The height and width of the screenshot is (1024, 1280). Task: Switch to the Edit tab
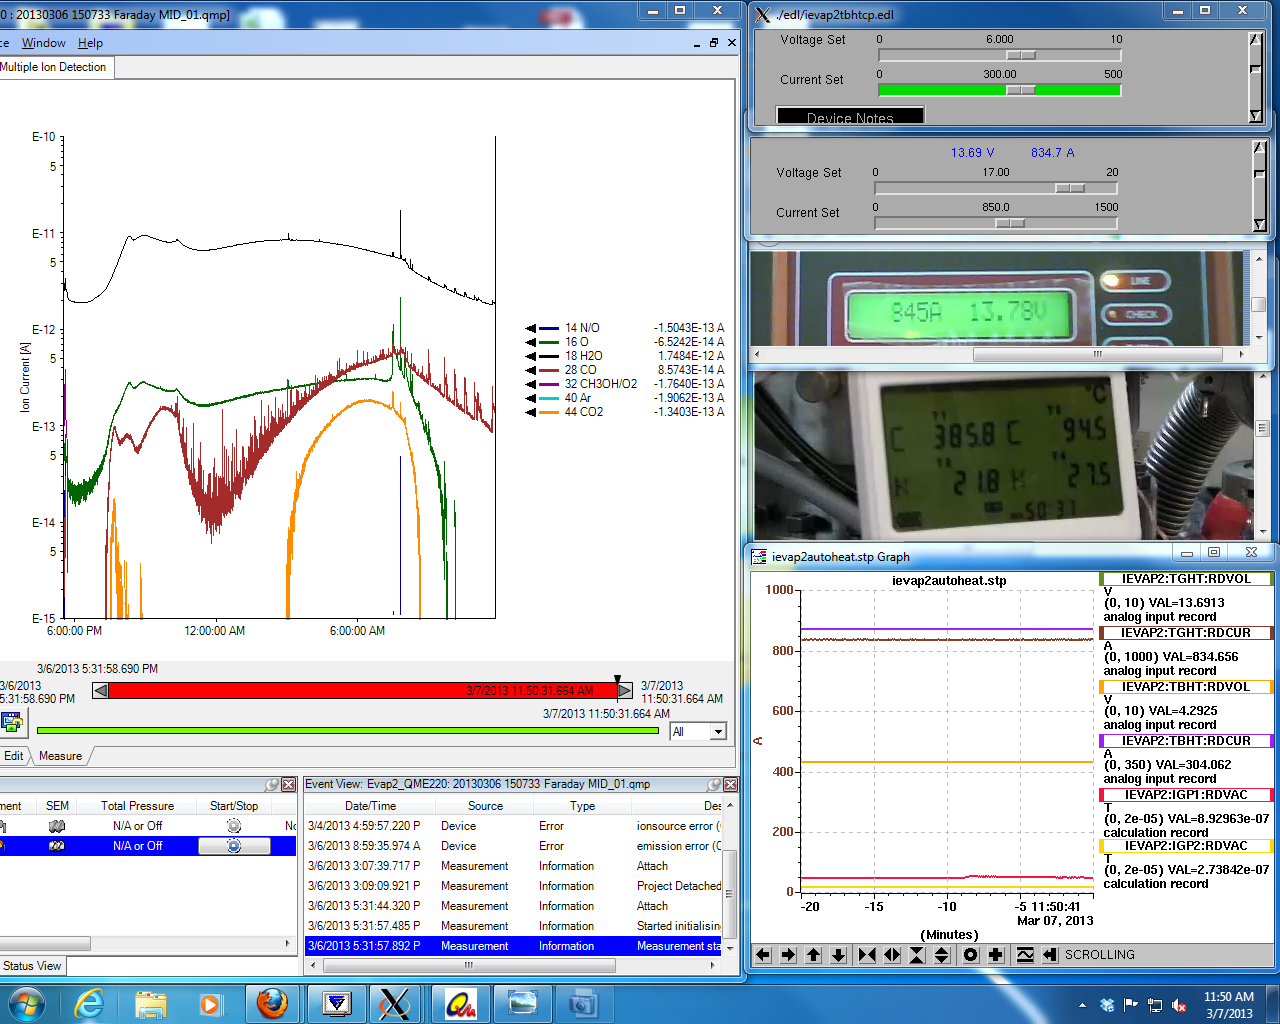14,756
